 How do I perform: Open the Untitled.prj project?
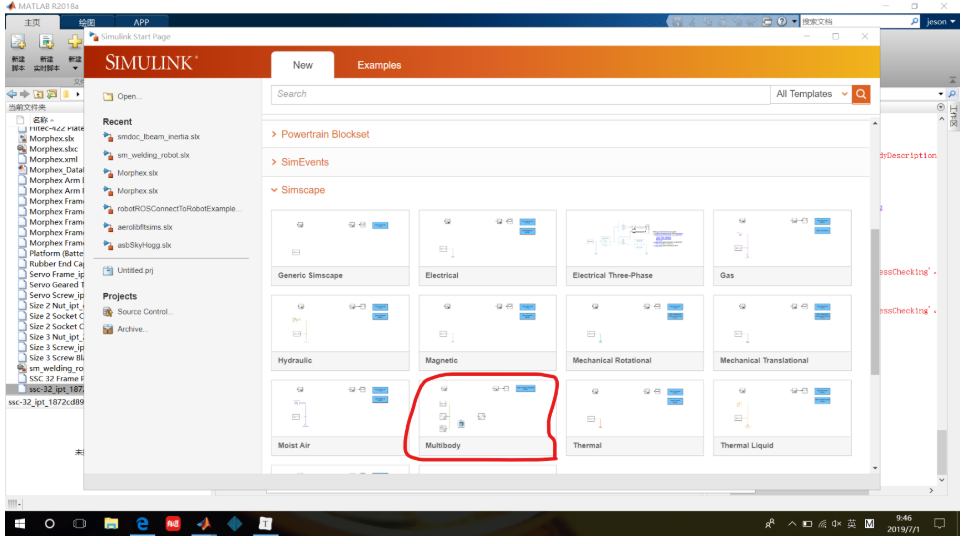[128, 270]
